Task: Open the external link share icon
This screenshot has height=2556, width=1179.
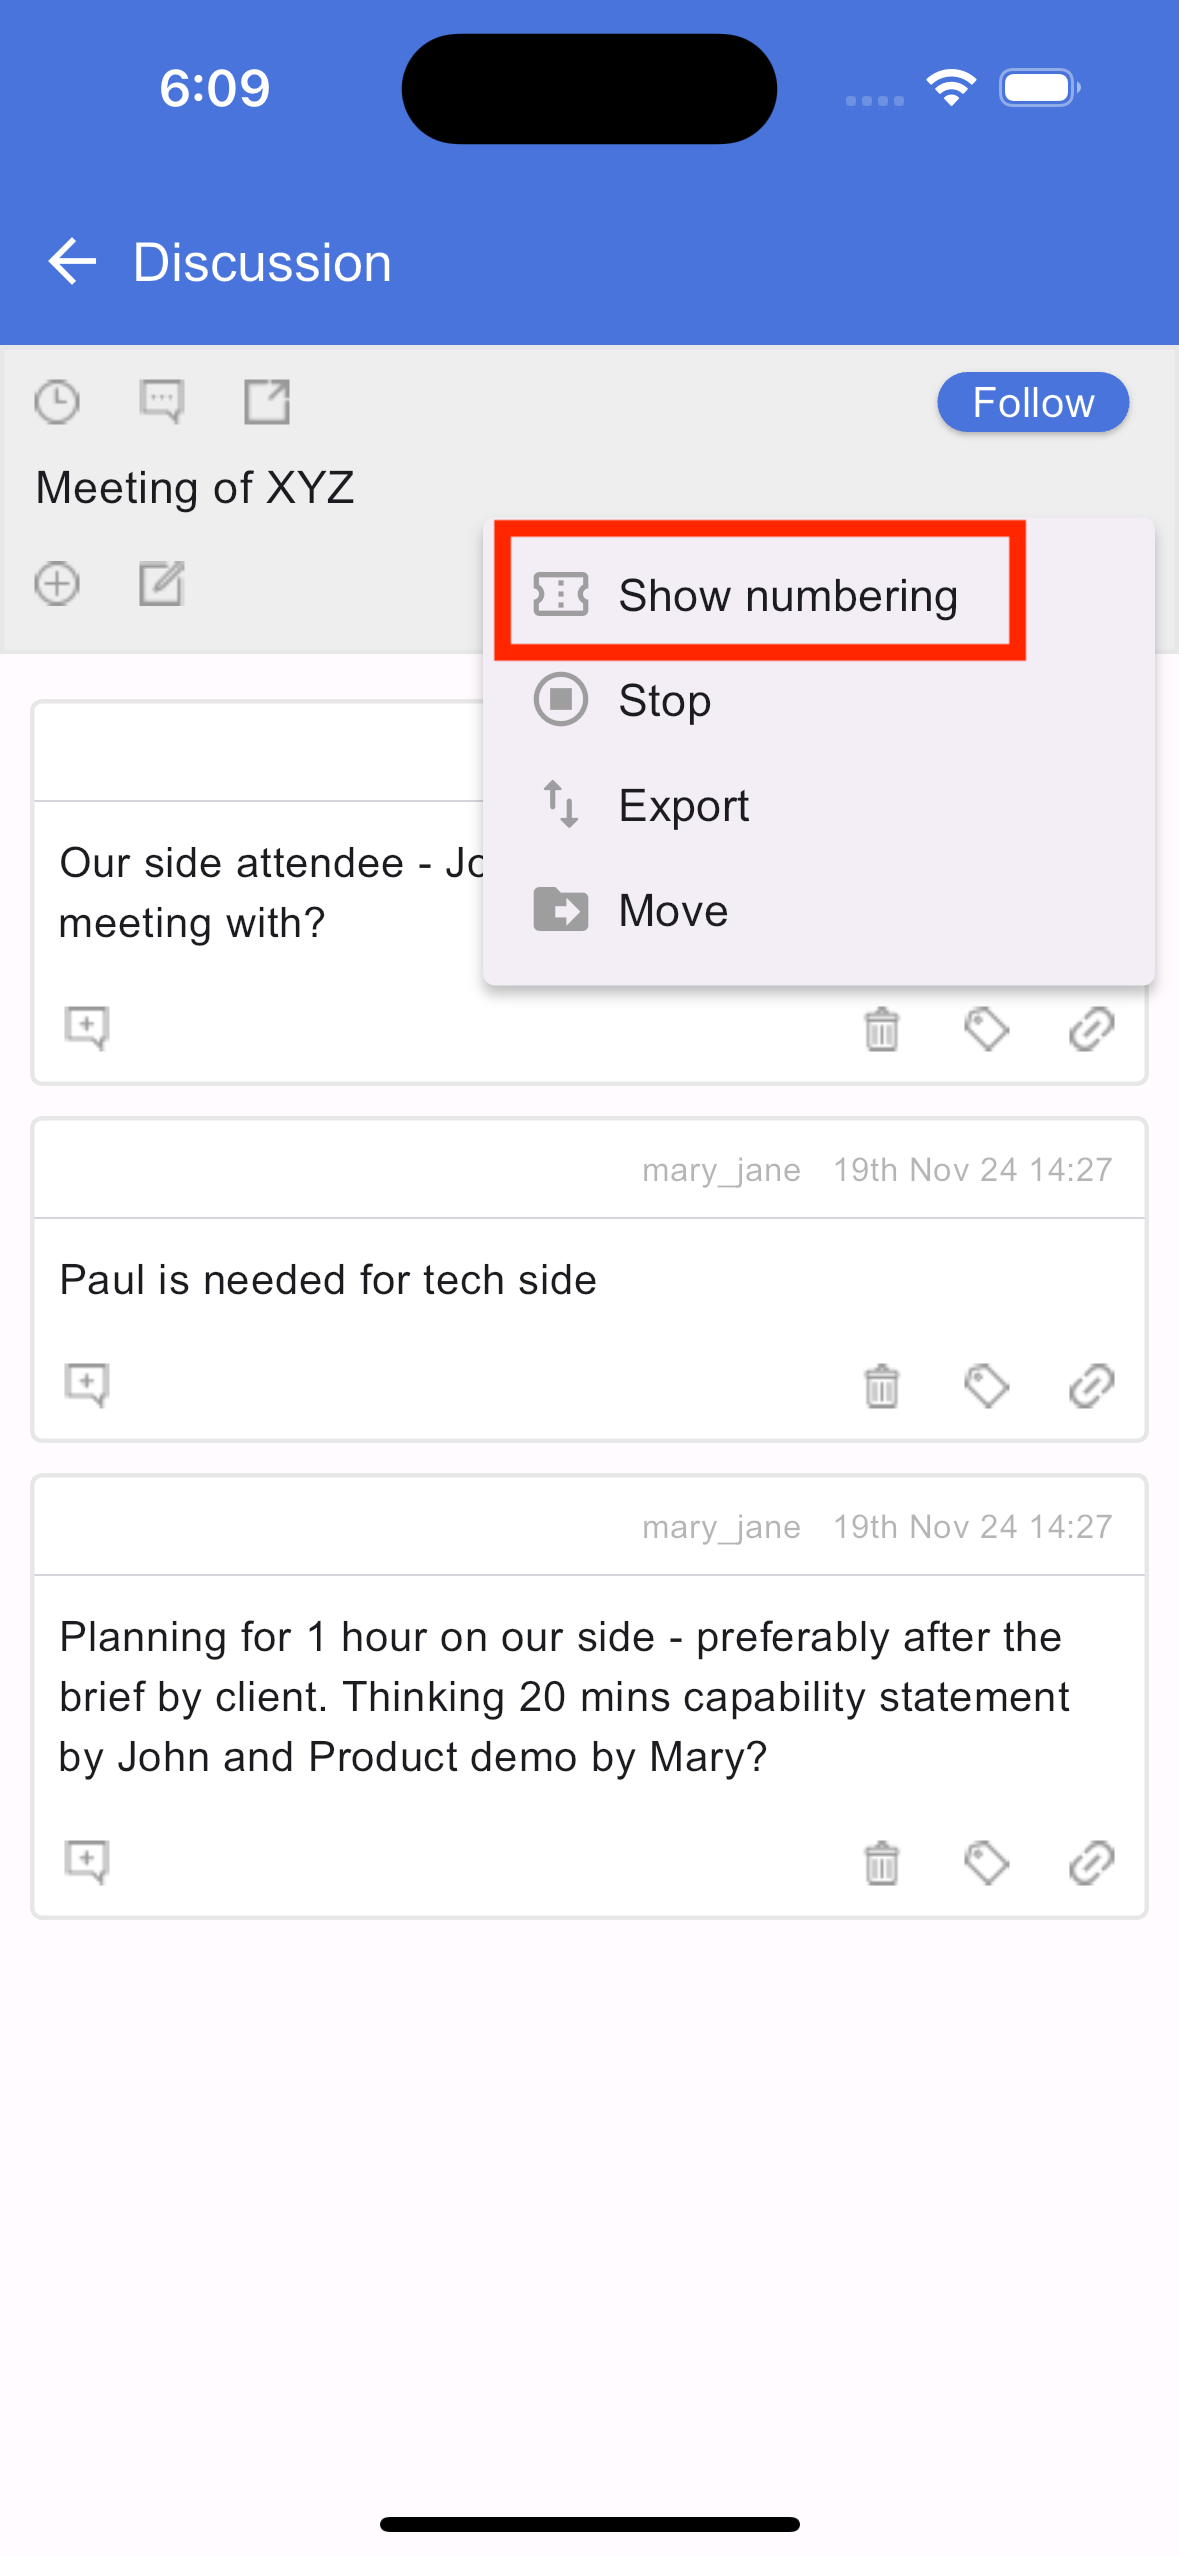Action: 267,403
